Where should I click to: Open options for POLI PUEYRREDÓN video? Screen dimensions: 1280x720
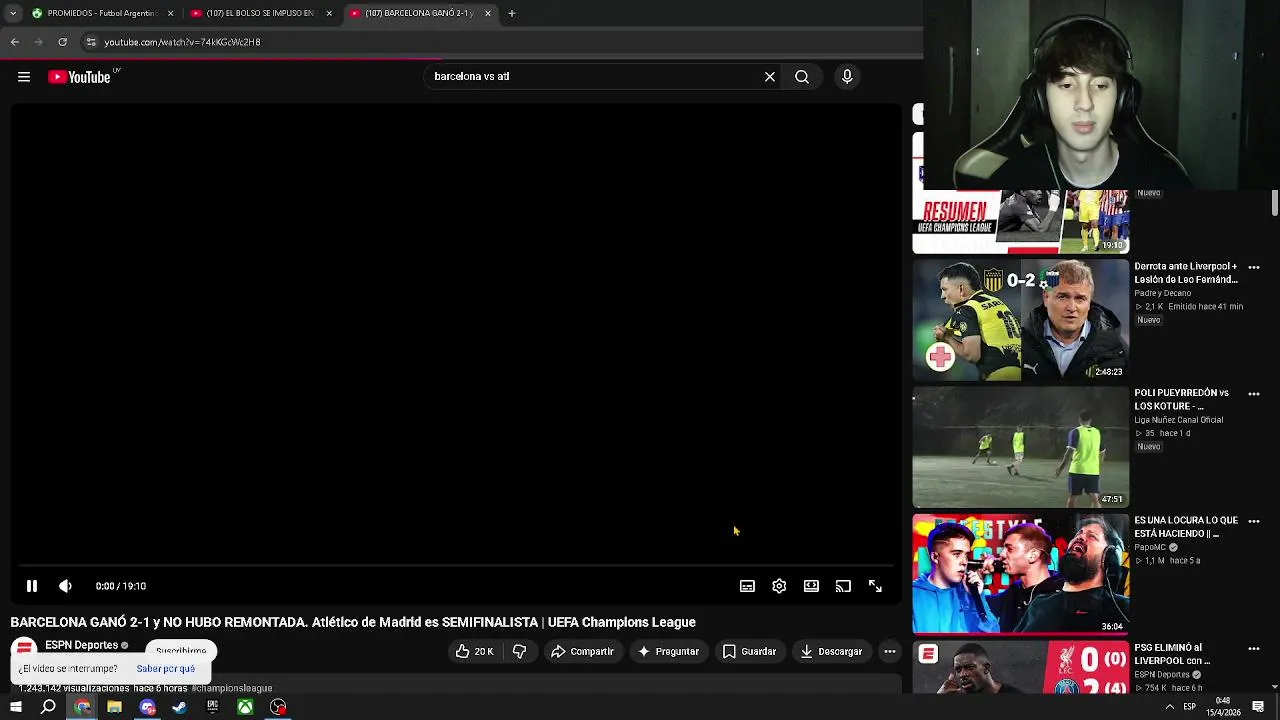coord(1254,394)
